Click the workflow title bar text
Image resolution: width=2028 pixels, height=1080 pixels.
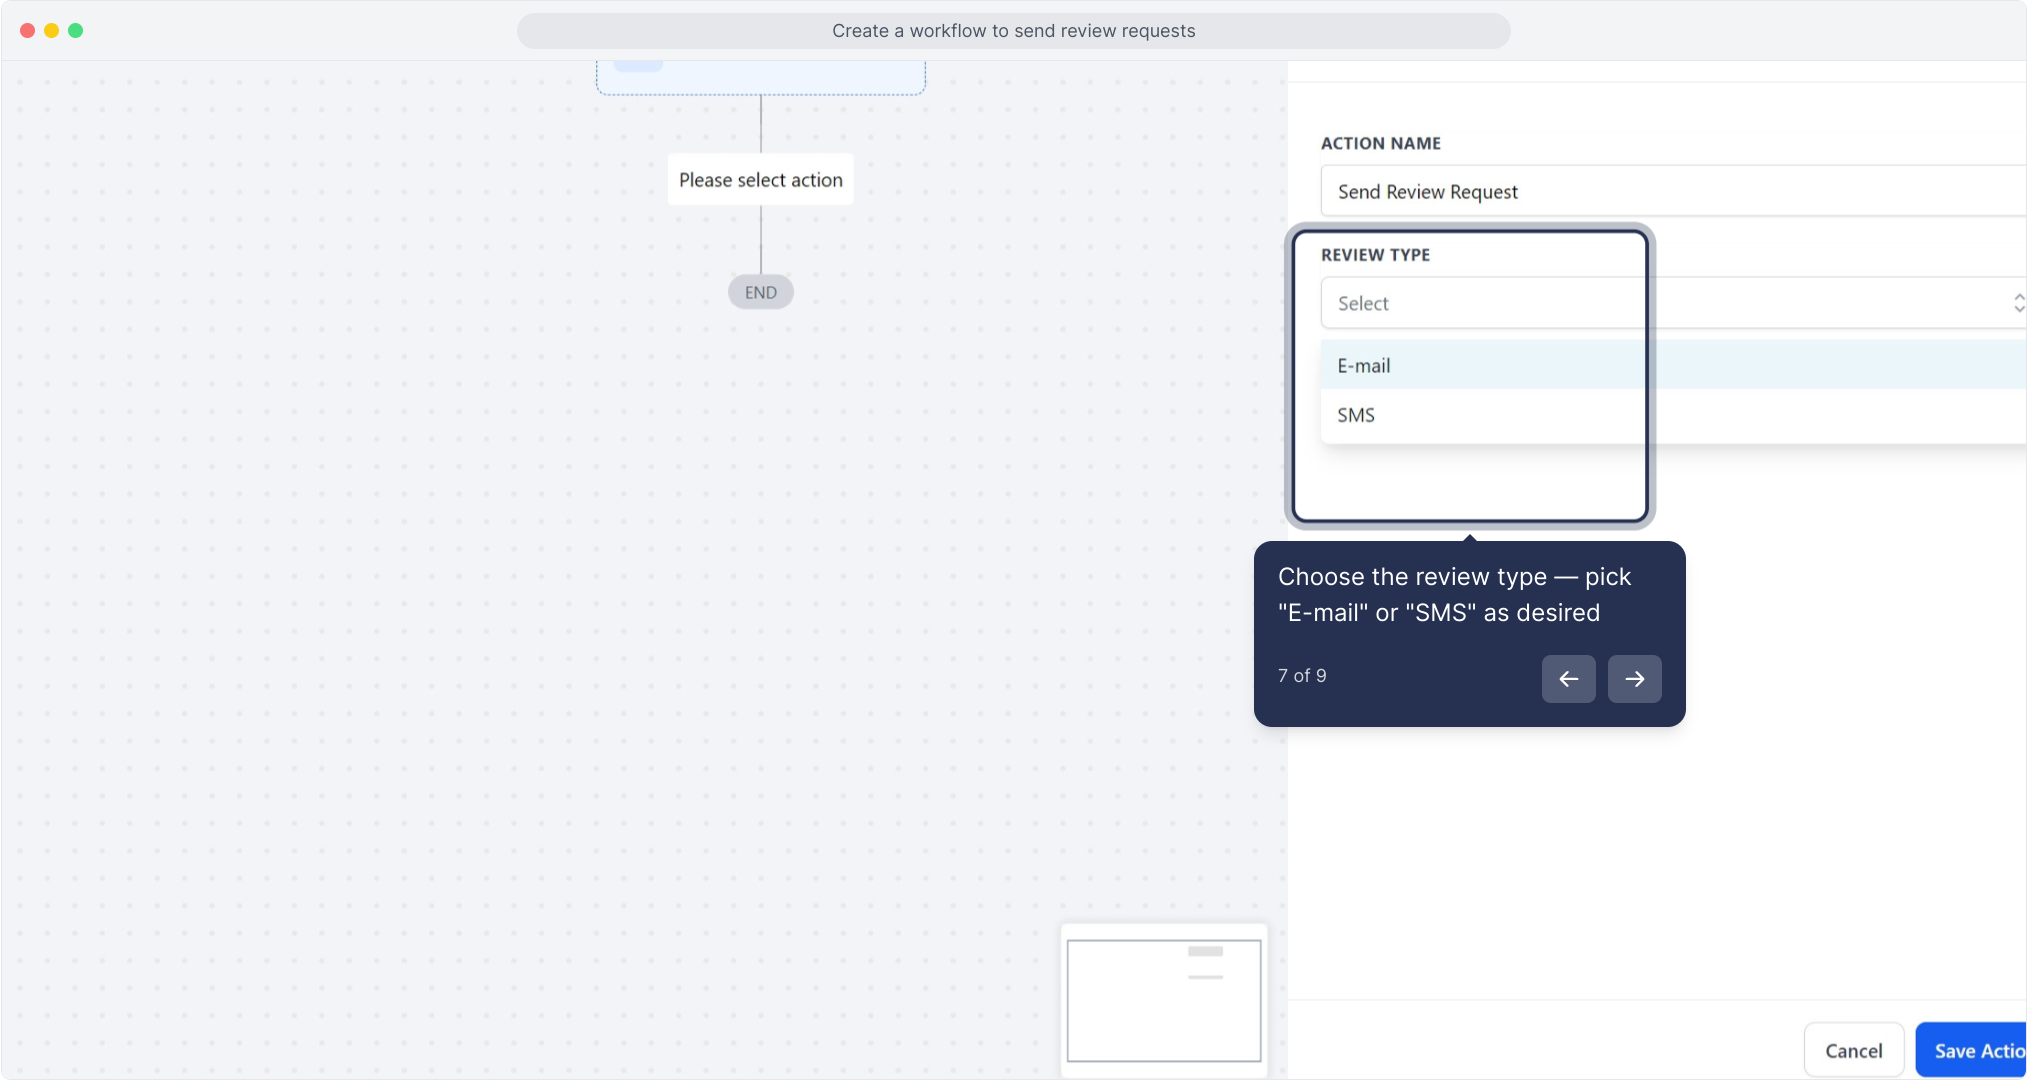1013,31
